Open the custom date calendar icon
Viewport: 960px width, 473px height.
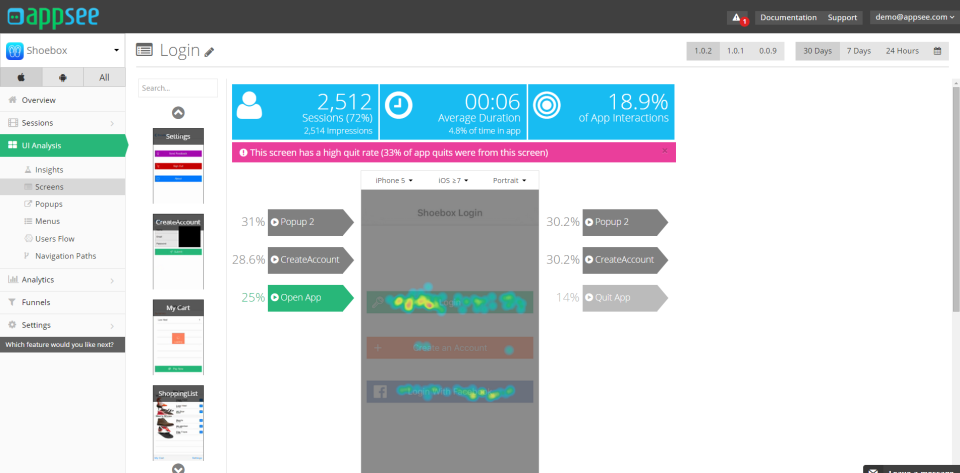(x=937, y=51)
